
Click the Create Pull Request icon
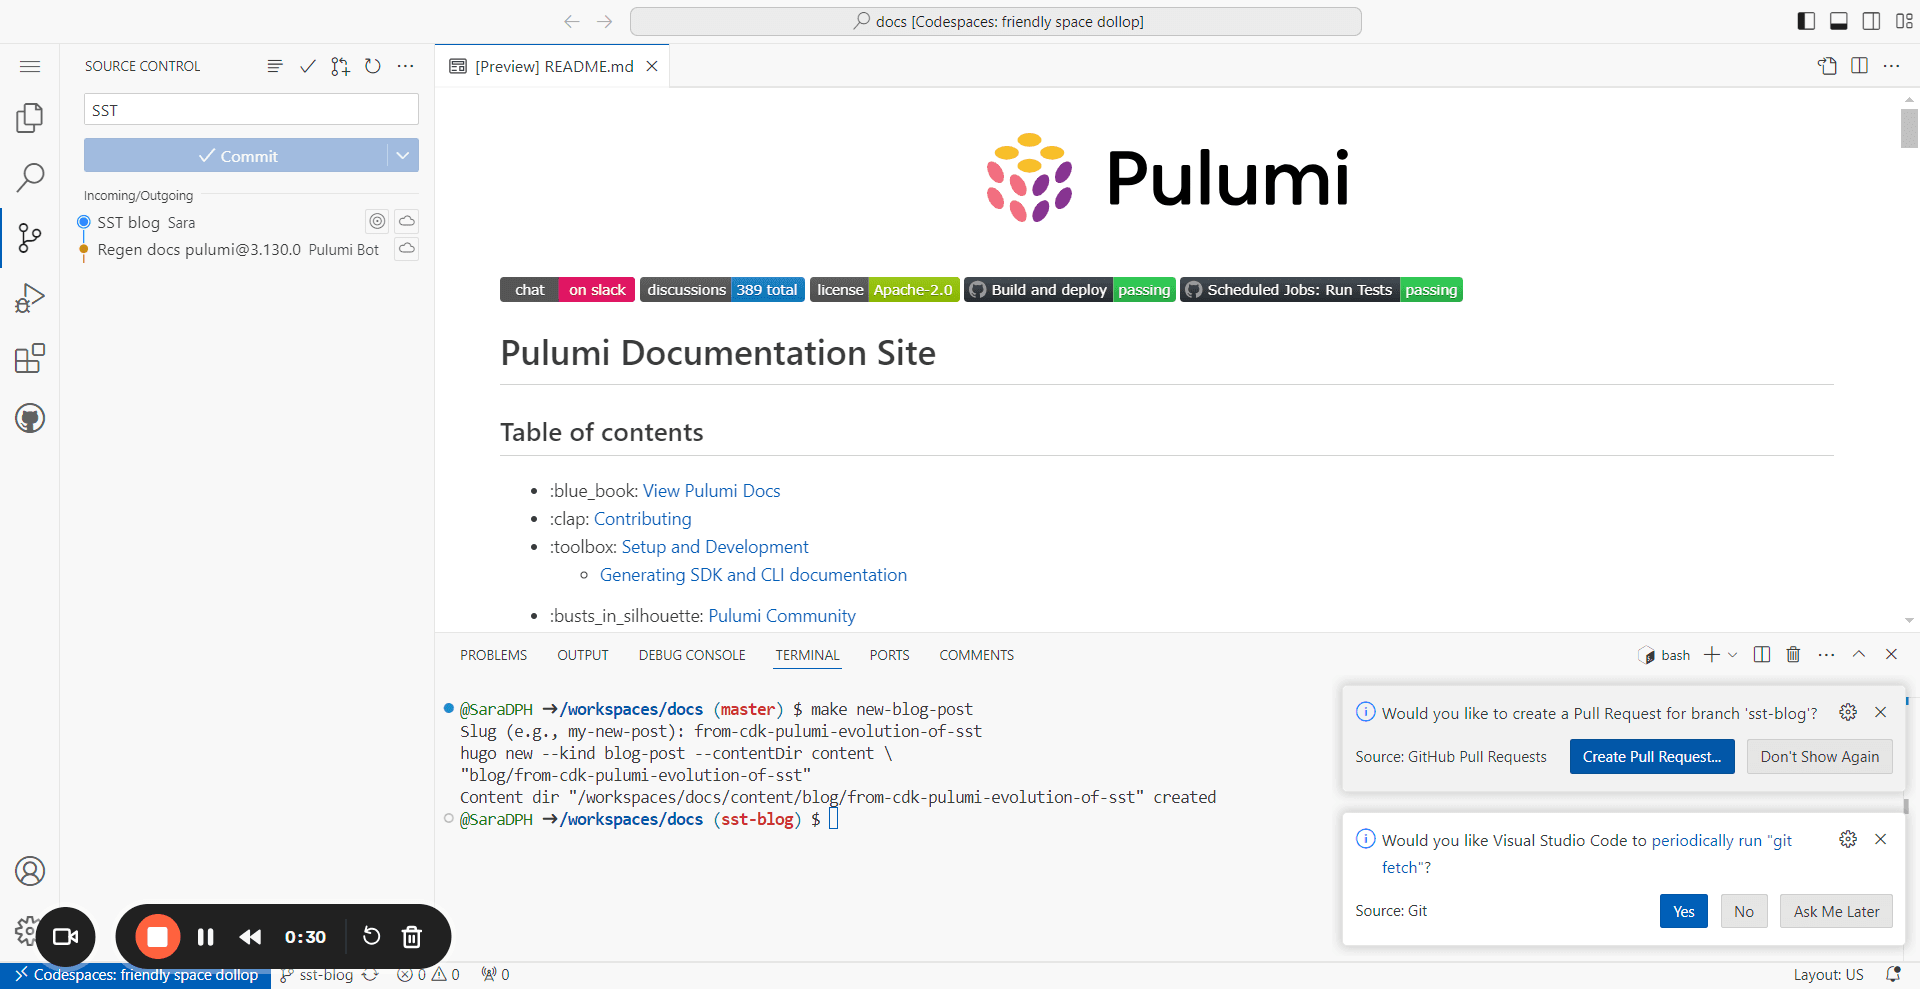tap(341, 66)
